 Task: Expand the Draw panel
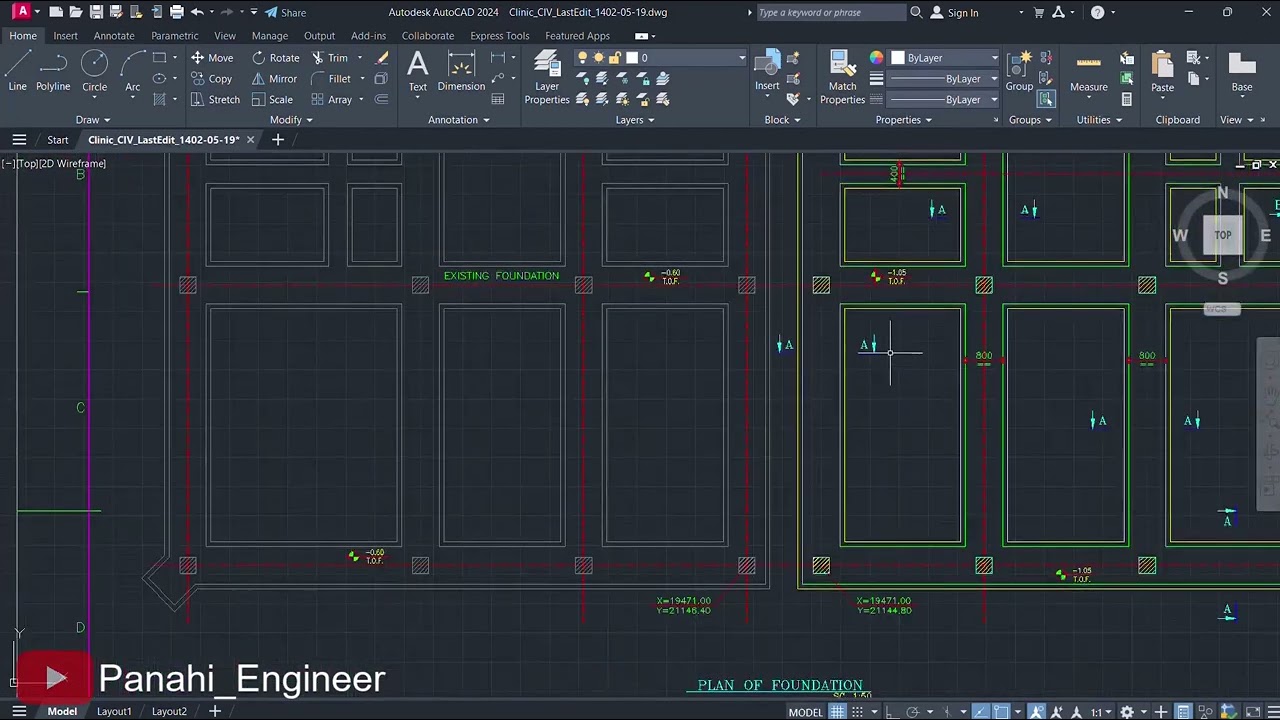point(93,120)
